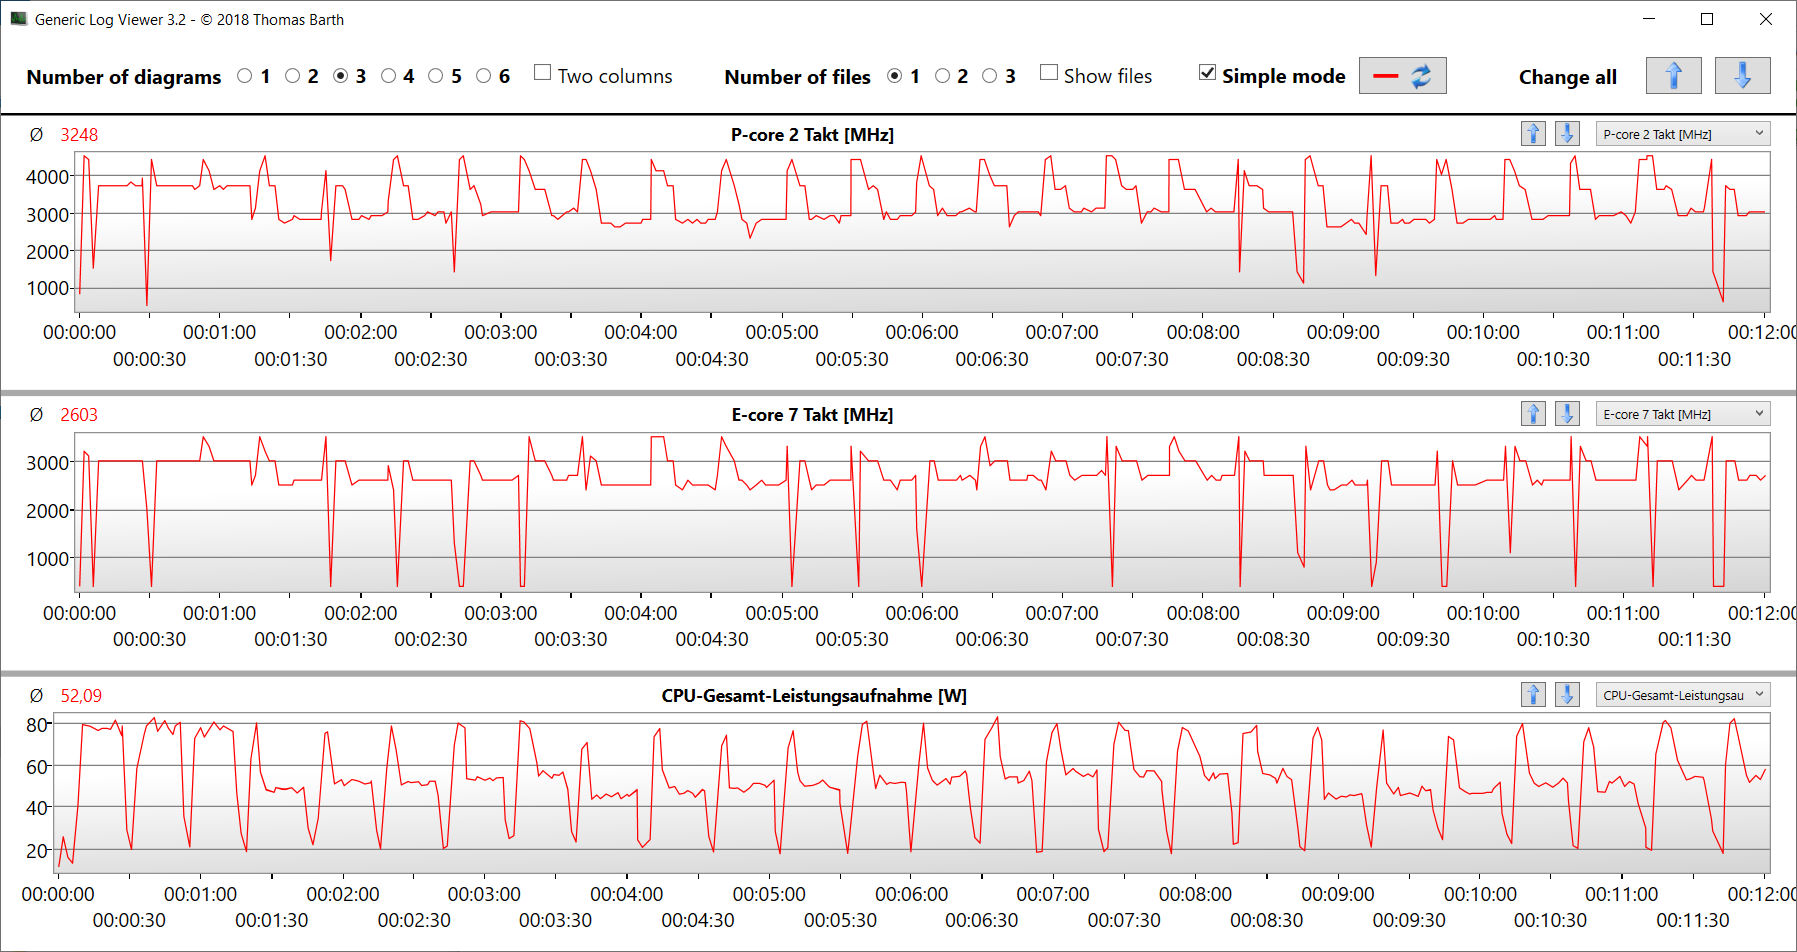Click up arrow for P-core 2 Takt diagram
Screen dimensions: 1797x952
(x=1533, y=134)
